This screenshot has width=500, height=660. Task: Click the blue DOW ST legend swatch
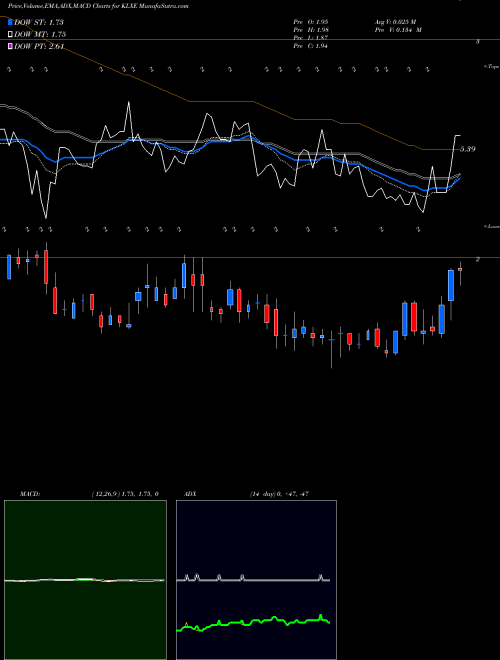[11, 22]
